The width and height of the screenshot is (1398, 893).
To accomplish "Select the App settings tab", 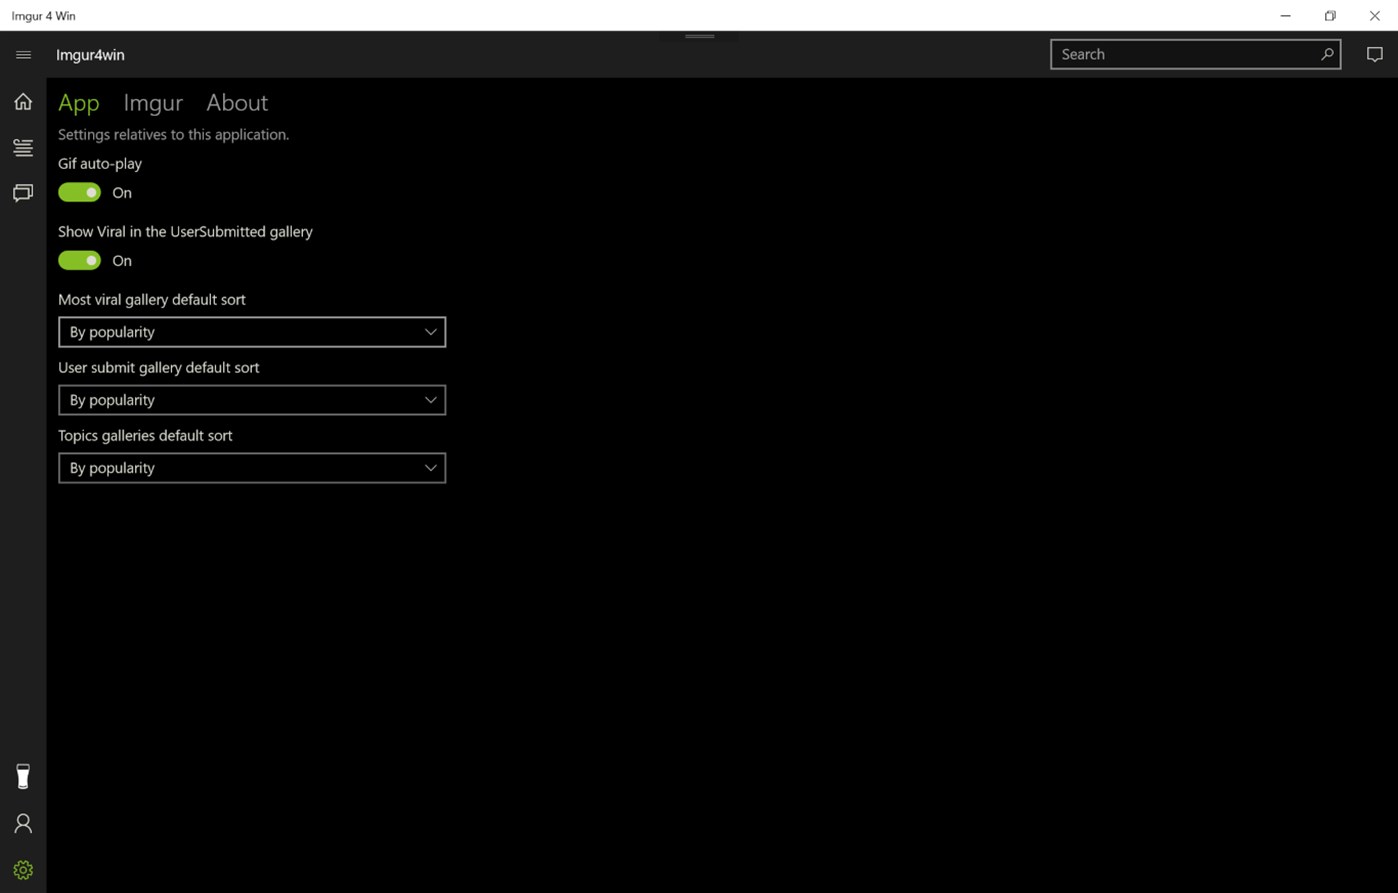I will pos(79,103).
